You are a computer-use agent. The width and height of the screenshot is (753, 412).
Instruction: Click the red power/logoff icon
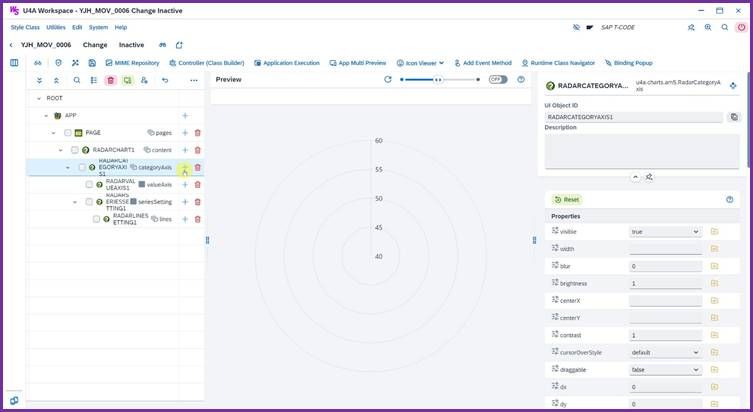(741, 27)
